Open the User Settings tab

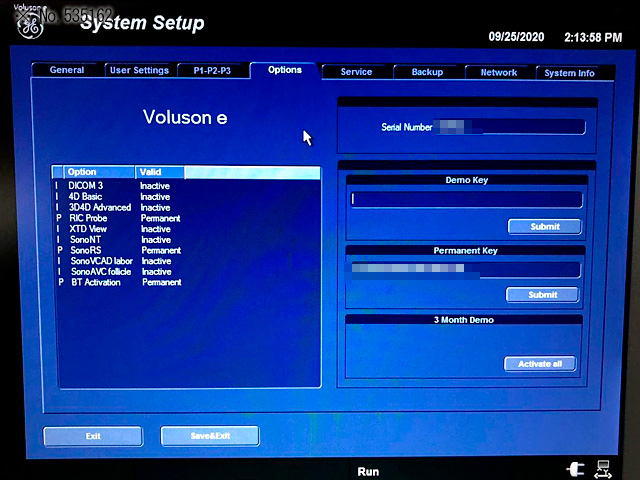[x=139, y=70]
